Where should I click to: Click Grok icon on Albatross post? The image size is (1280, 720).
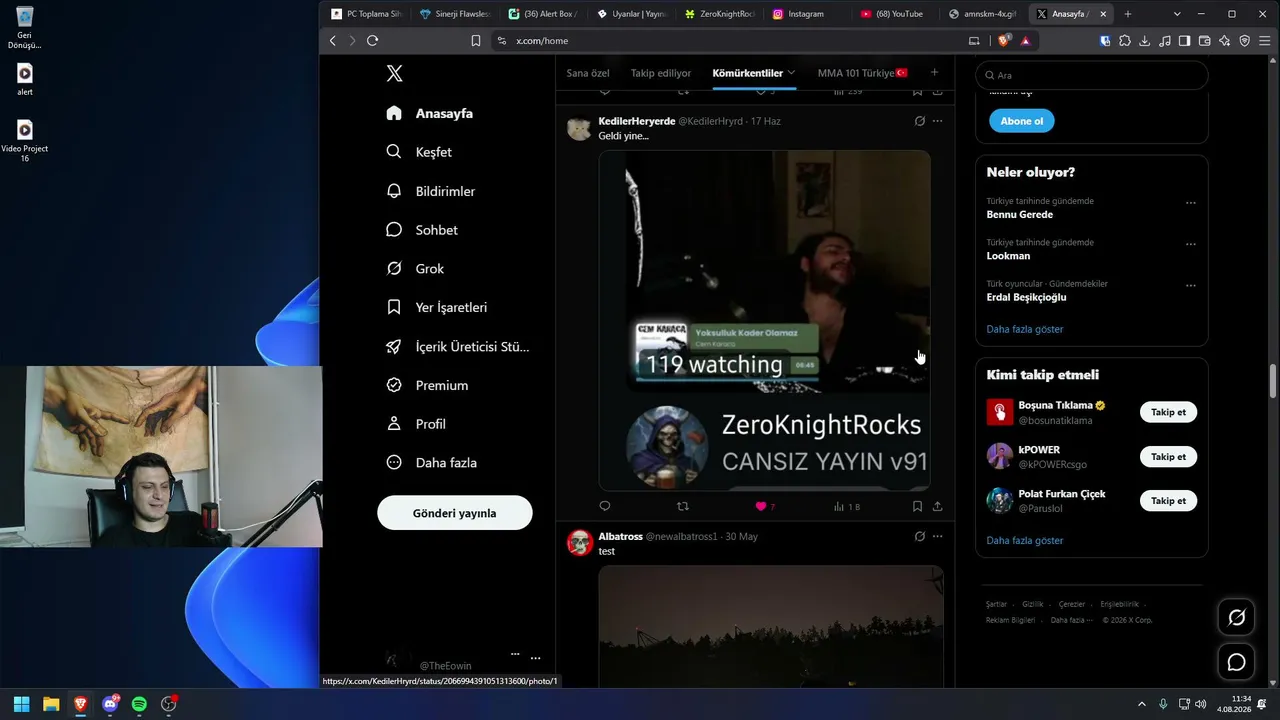pyautogui.click(x=920, y=536)
